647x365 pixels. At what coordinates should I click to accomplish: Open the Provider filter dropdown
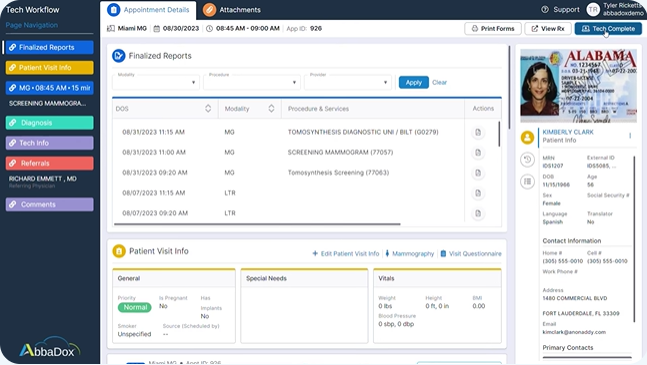(x=348, y=82)
